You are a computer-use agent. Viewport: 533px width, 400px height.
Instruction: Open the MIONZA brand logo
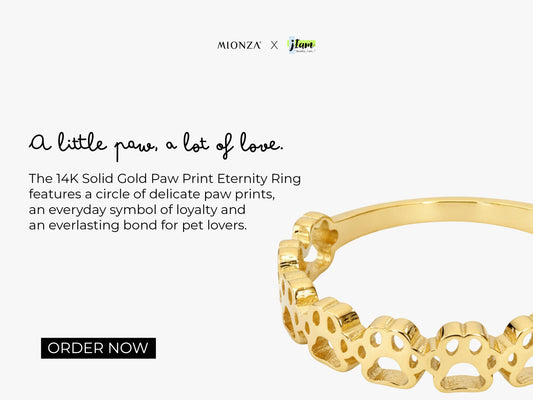(239, 45)
